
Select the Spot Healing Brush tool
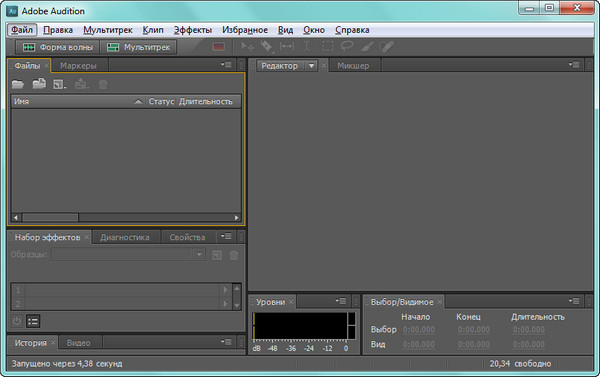[x=387, y=47]
